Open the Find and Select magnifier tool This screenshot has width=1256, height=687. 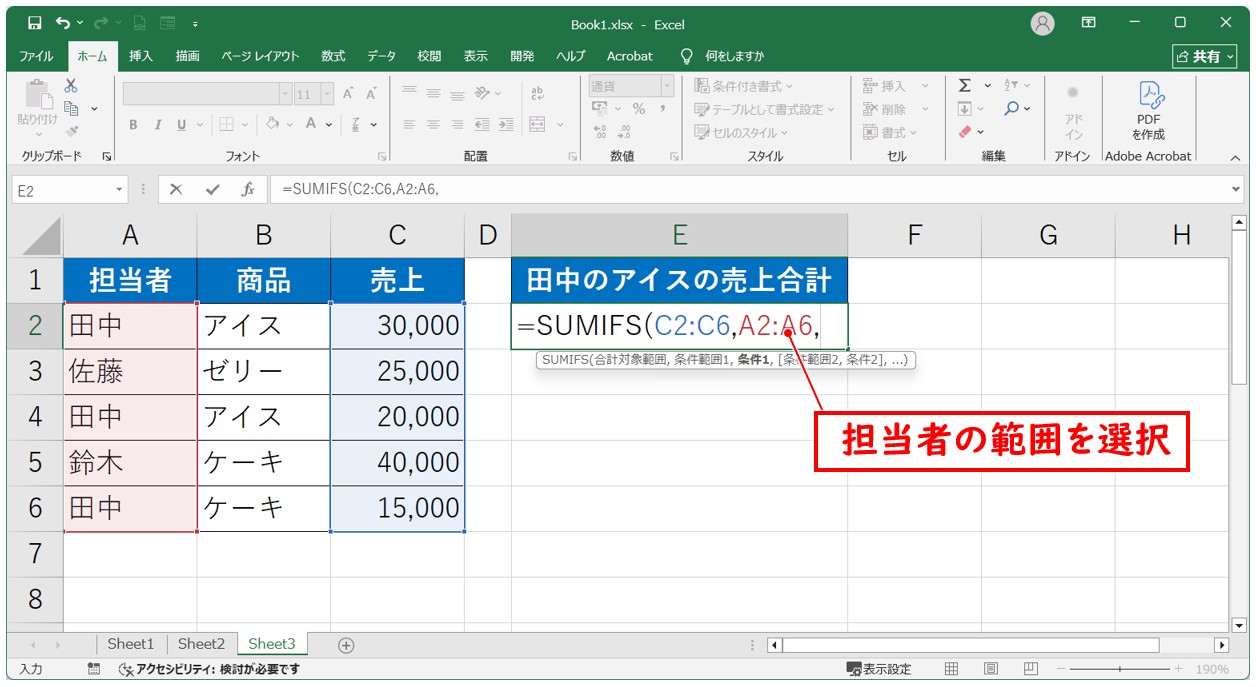coord(1013,109)
